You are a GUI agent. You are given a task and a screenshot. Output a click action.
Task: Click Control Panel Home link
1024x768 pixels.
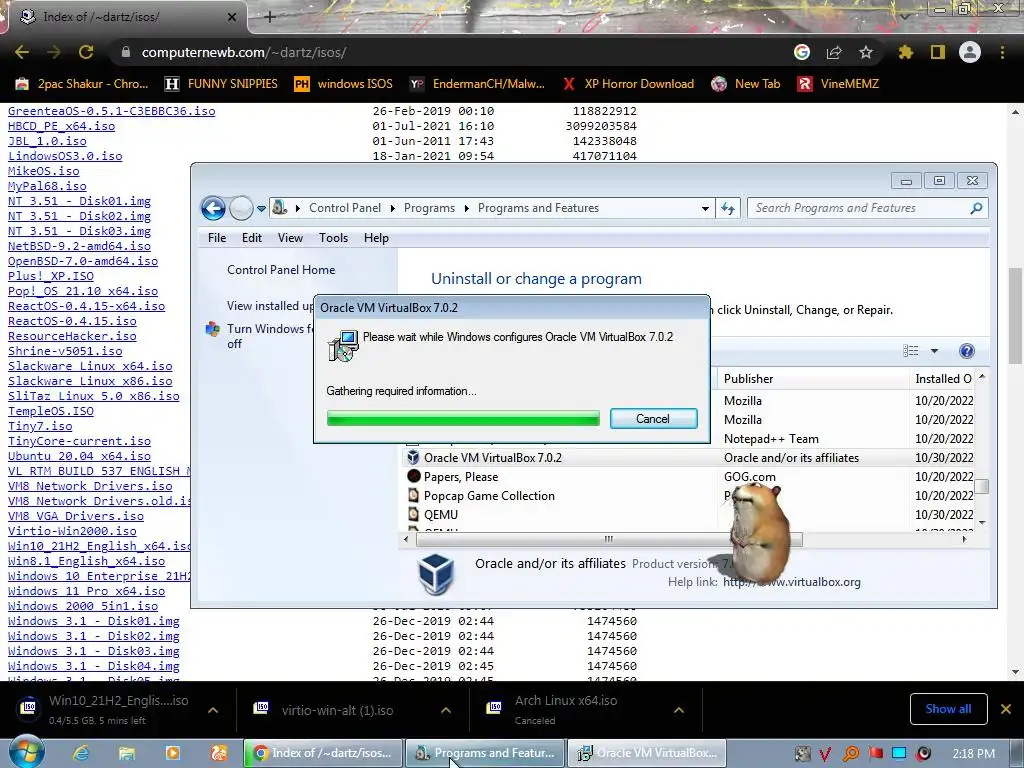point(281,270)
